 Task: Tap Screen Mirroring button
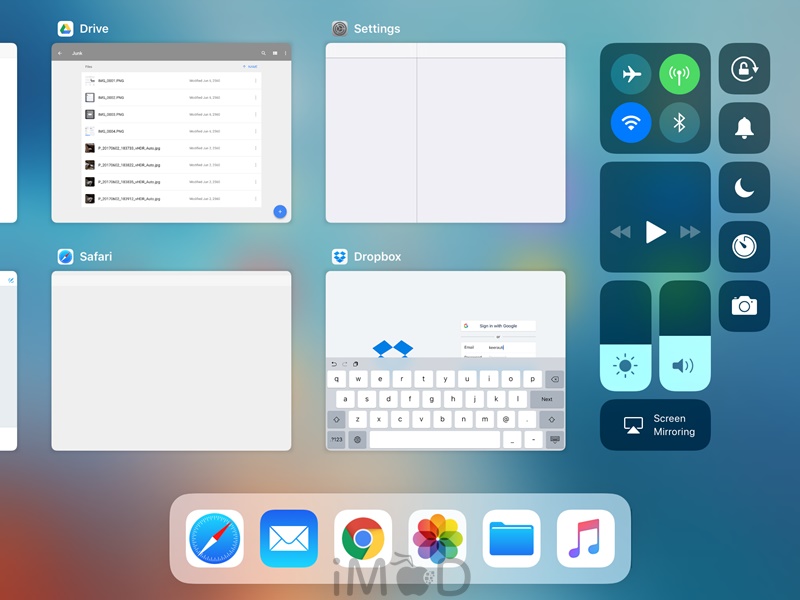click(655, 425)
